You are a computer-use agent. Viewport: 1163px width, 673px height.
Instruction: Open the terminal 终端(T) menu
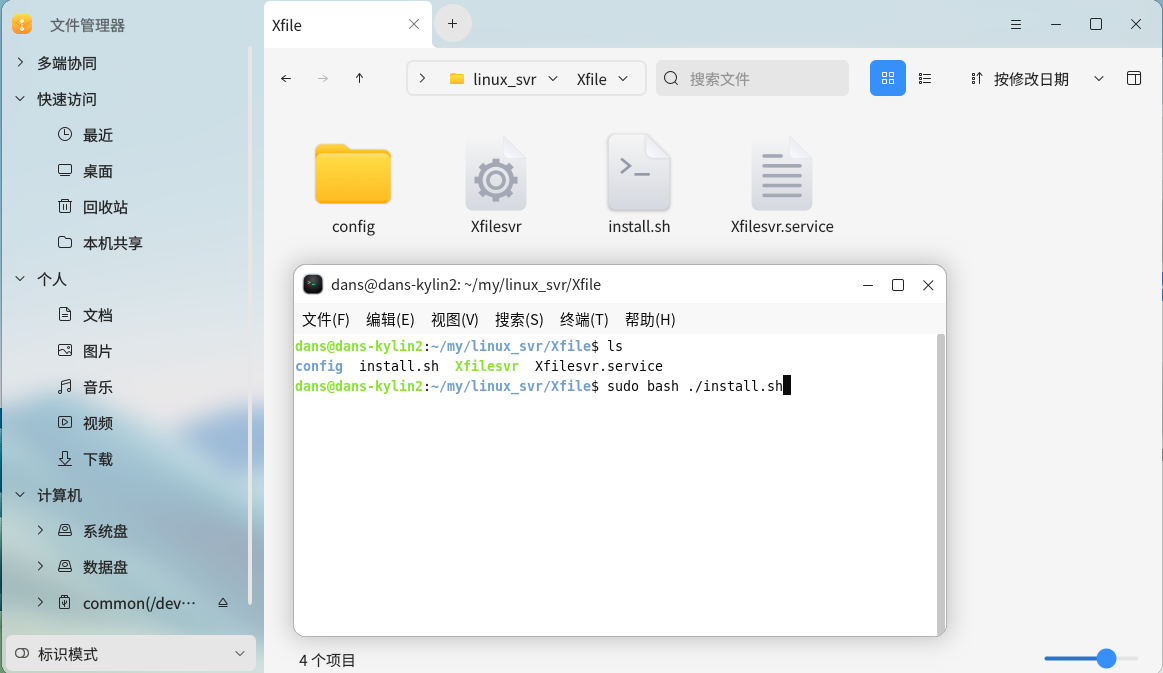pyautogui.click(x=584, y=320)
